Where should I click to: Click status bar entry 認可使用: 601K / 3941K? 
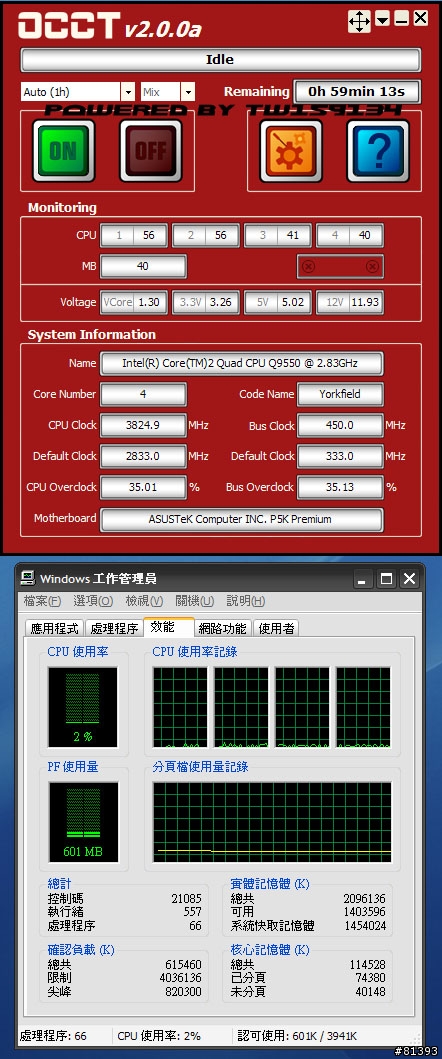pos(297,1036)
